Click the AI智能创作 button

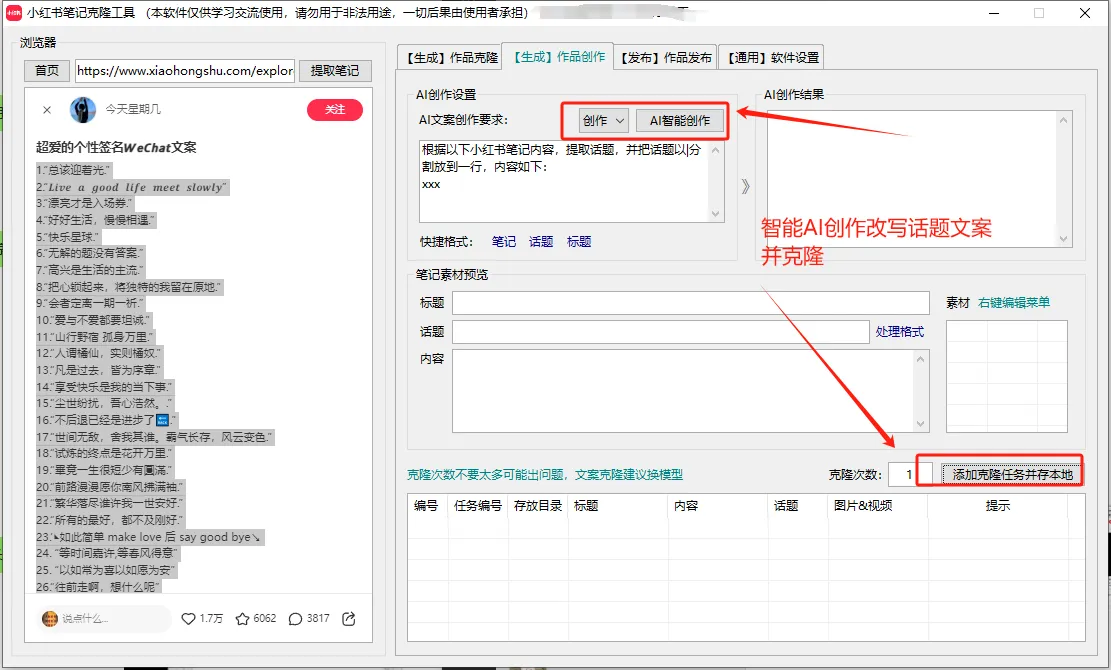[x=681, y=119]
